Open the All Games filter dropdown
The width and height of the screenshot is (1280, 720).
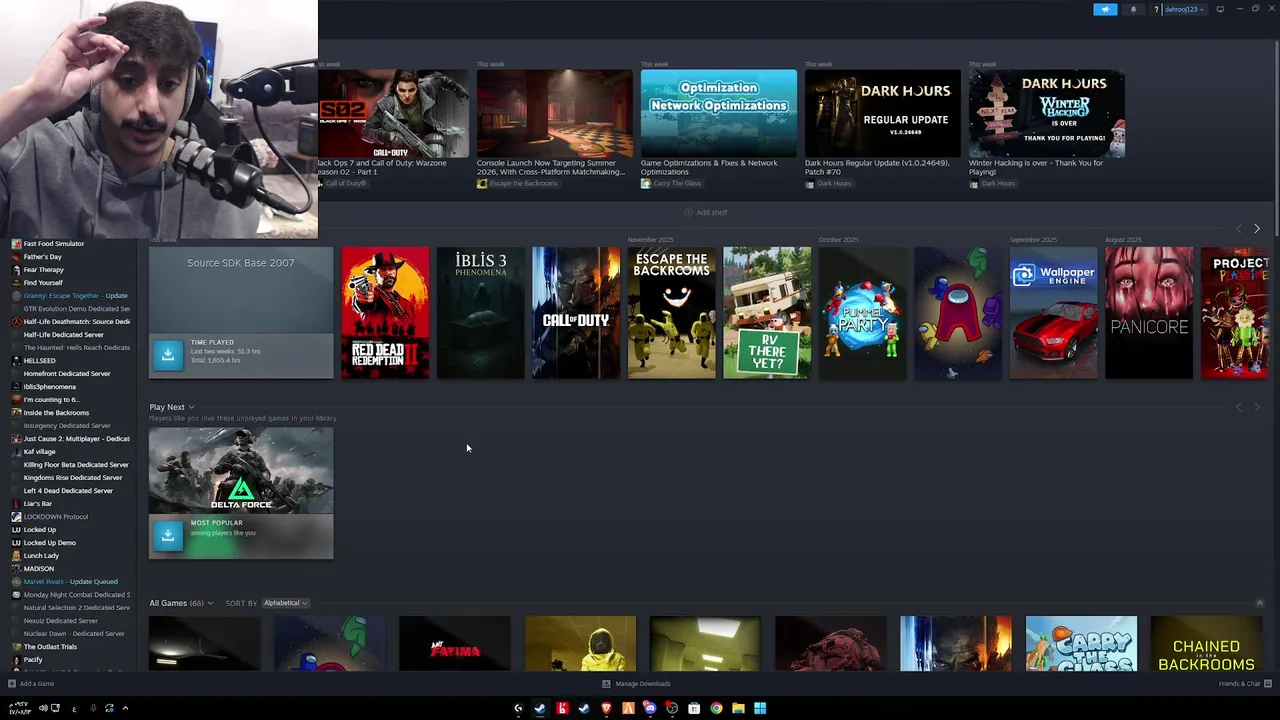(x=181, y=603)
